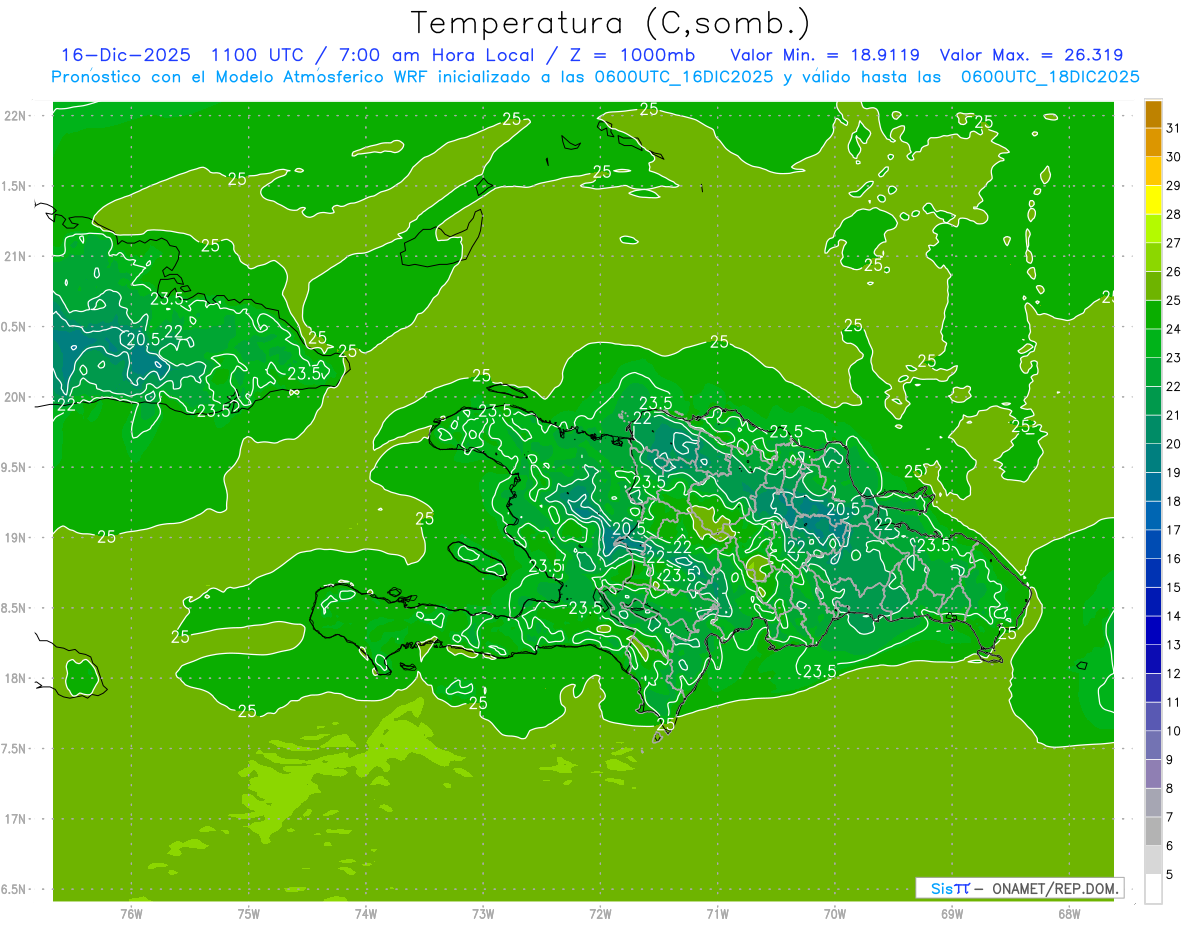Click the '8' color scale label
Screen dimensions: 1200x927
1171,788
